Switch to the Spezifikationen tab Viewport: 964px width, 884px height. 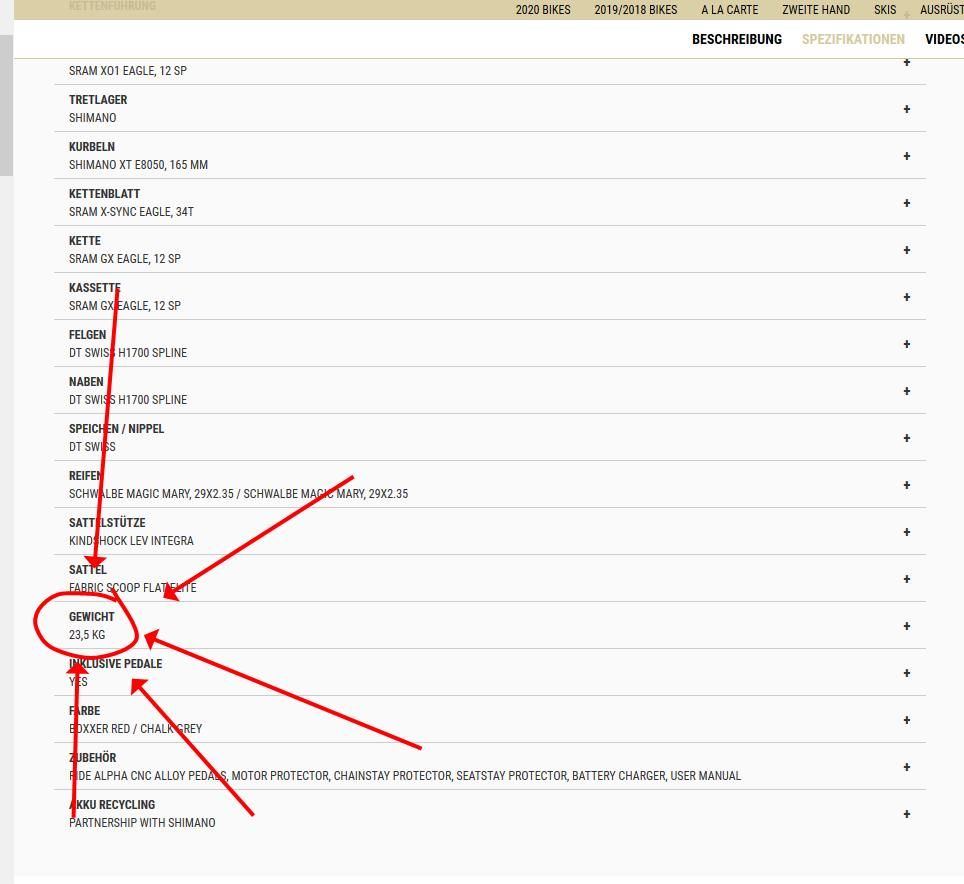[853, 39]
